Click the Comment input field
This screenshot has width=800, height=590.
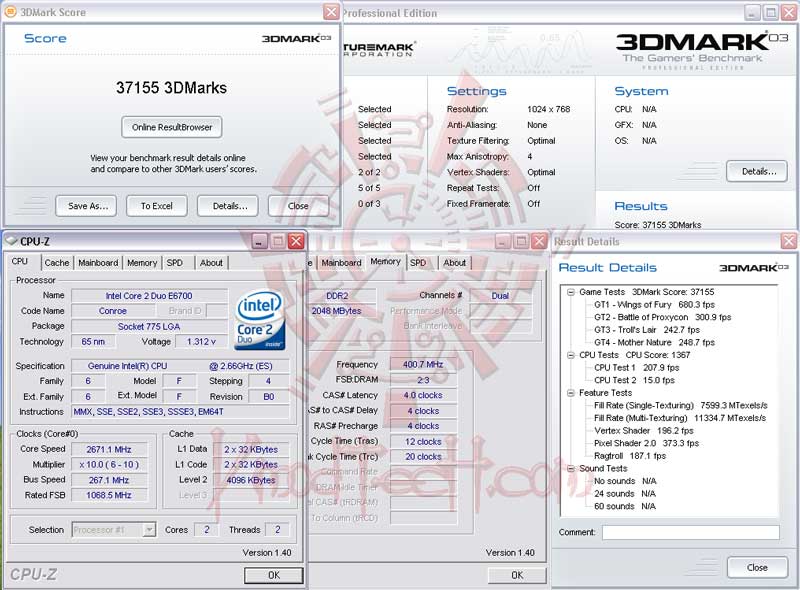point(691,532)
